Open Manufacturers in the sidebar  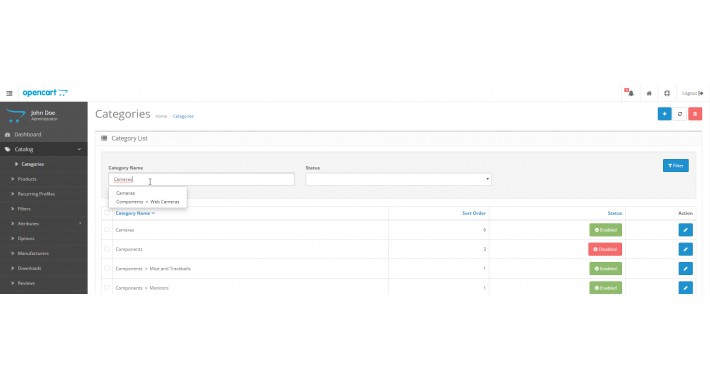click(x=33, y=253)
